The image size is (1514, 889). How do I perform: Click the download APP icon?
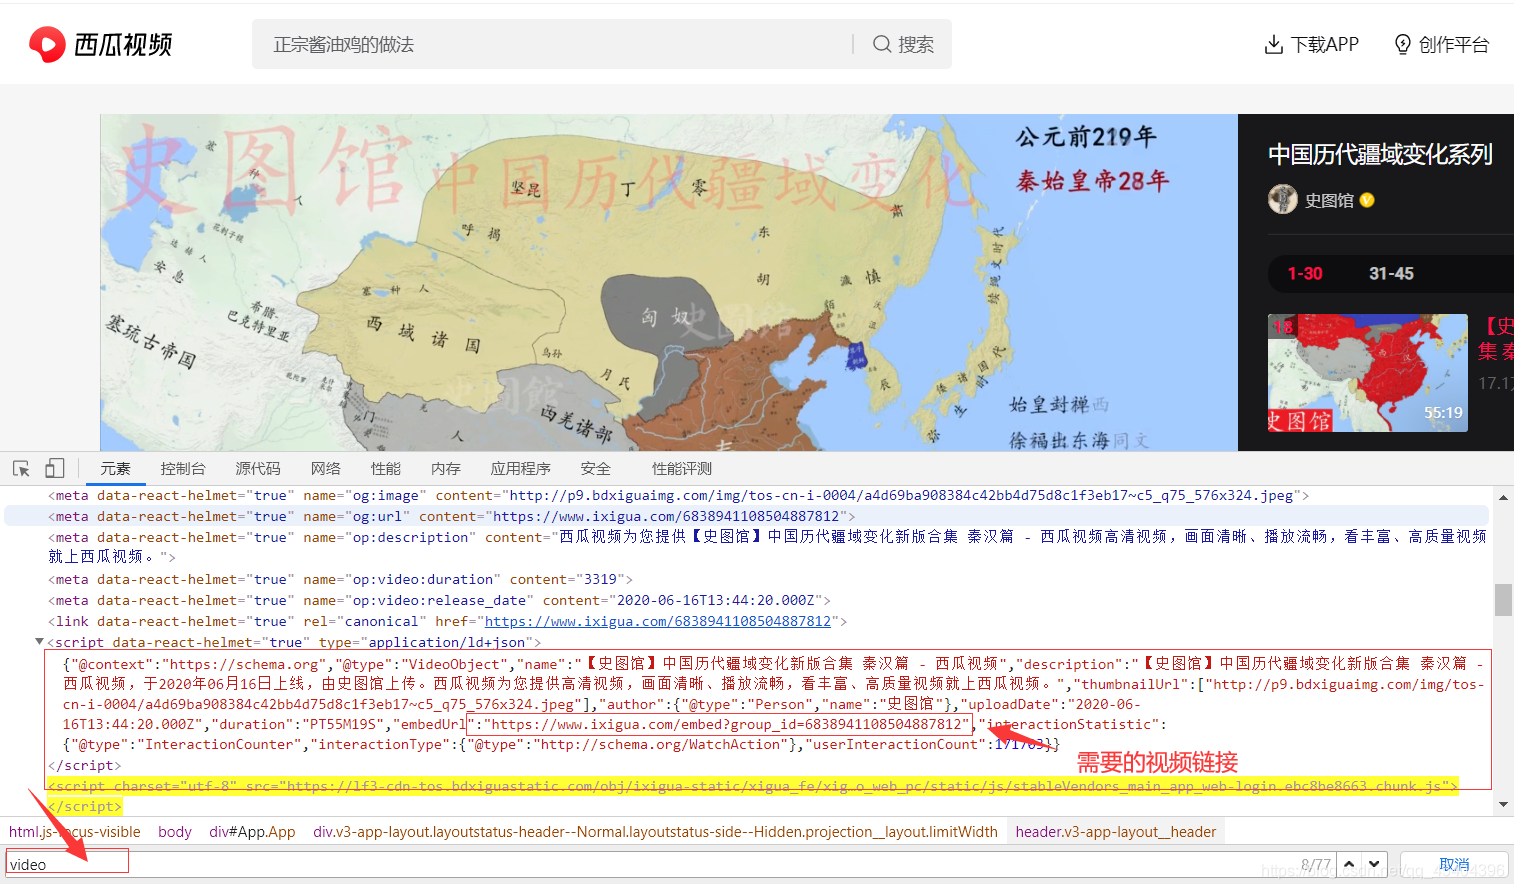coord(1274,44)
